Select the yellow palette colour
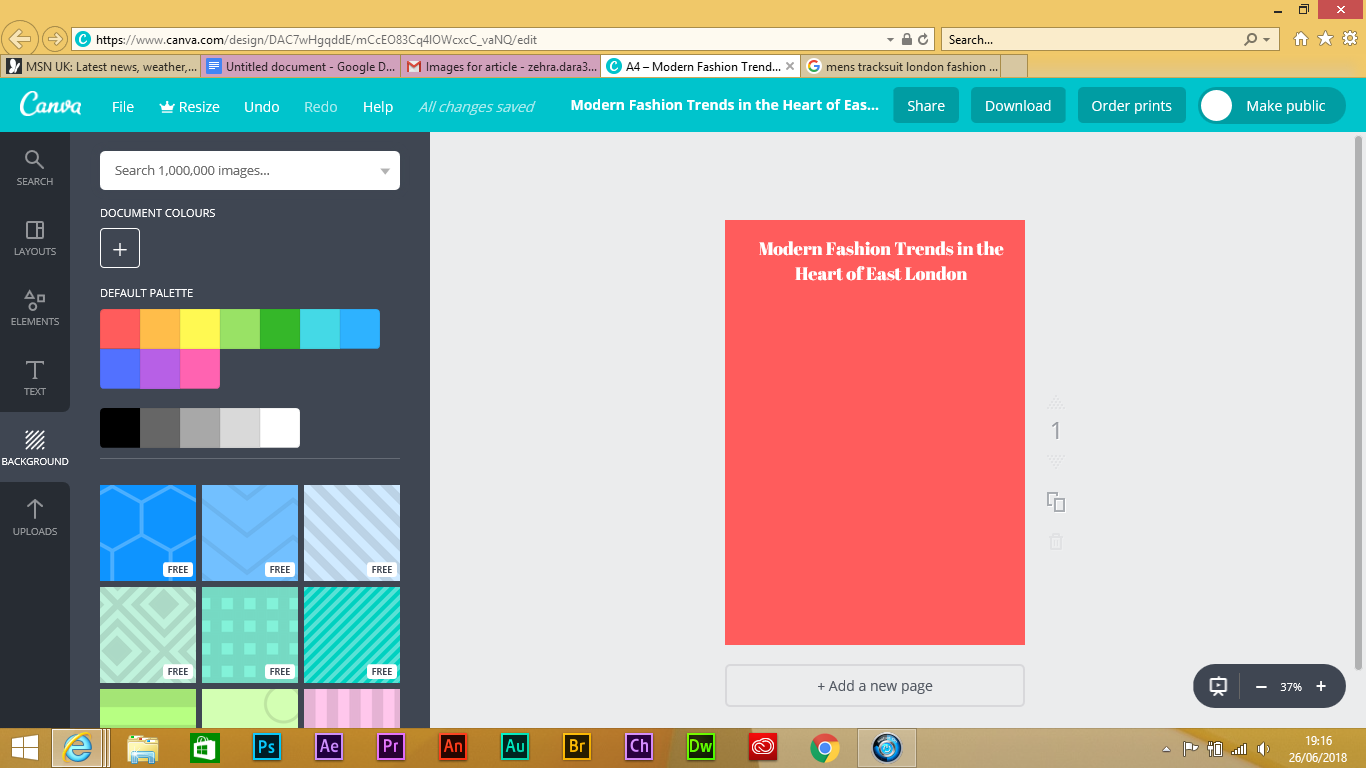 (200, 329)
